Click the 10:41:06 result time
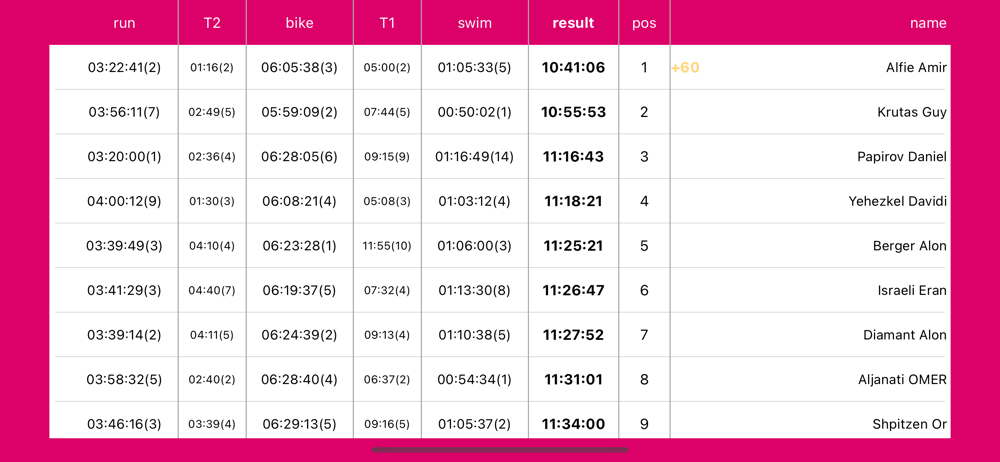The height and width of the screenshot is (462, 1000). click(573, 68)
